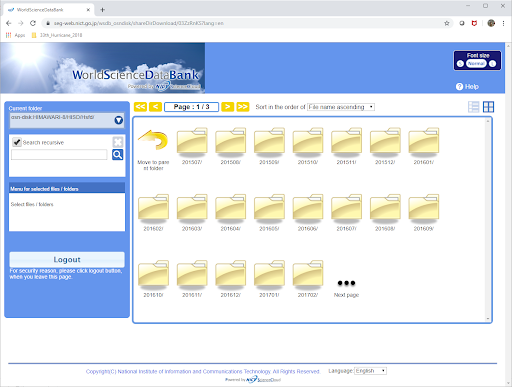Open a new browser tab
The width and height of the screenshot is (512, 387).
[103, 10]
